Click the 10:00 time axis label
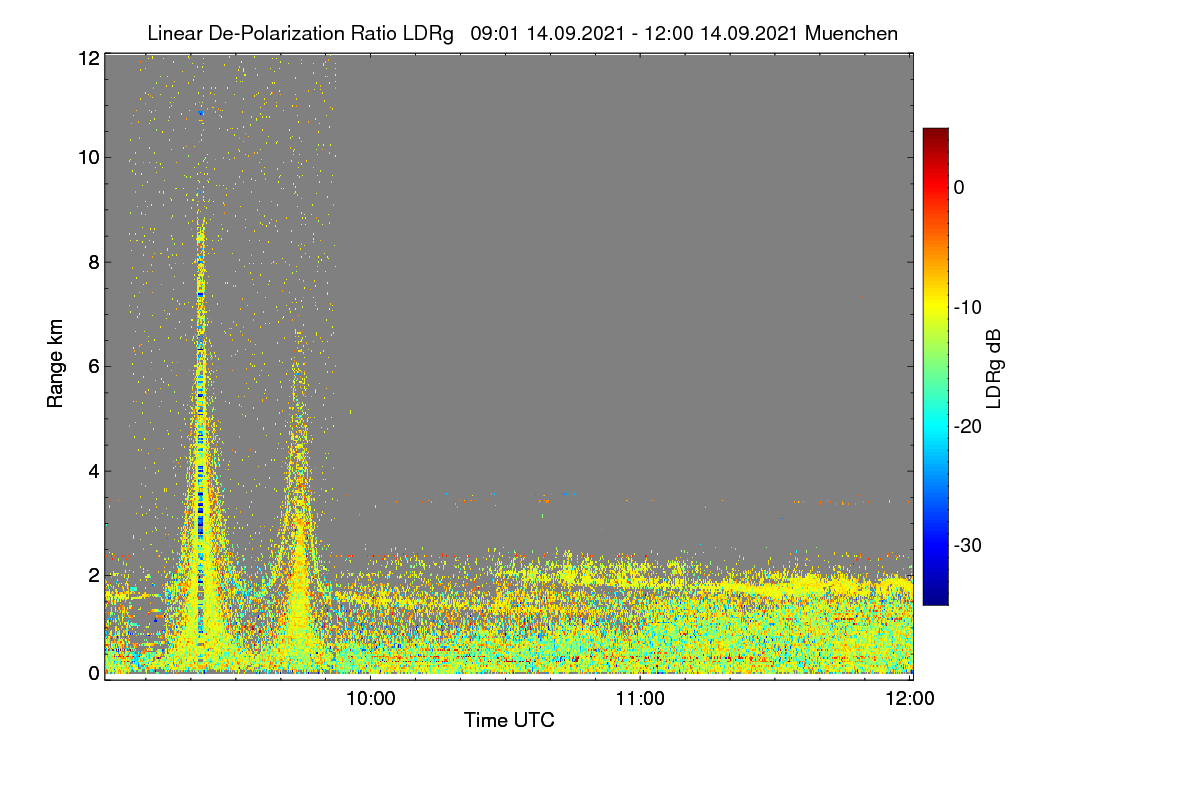Image resolution: width=1200 pixels, height=800 pixels. click(370, 699)
